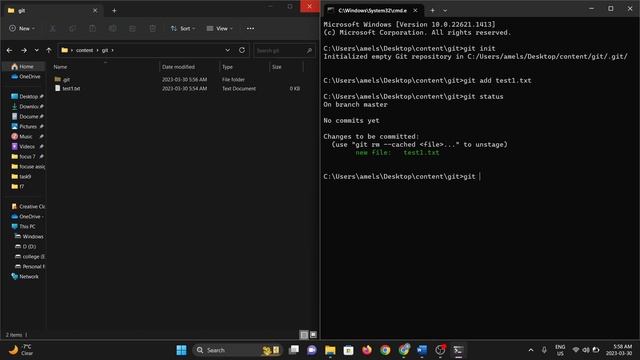Expand address bar history dropdown
Image resolution: width=640 pixels, height=360 pixels.
pyautogui.click(x=227, y=50)
